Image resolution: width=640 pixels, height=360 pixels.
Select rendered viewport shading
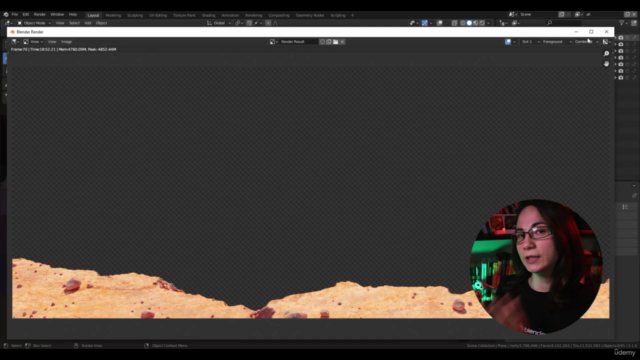click(x=482, y=23)
